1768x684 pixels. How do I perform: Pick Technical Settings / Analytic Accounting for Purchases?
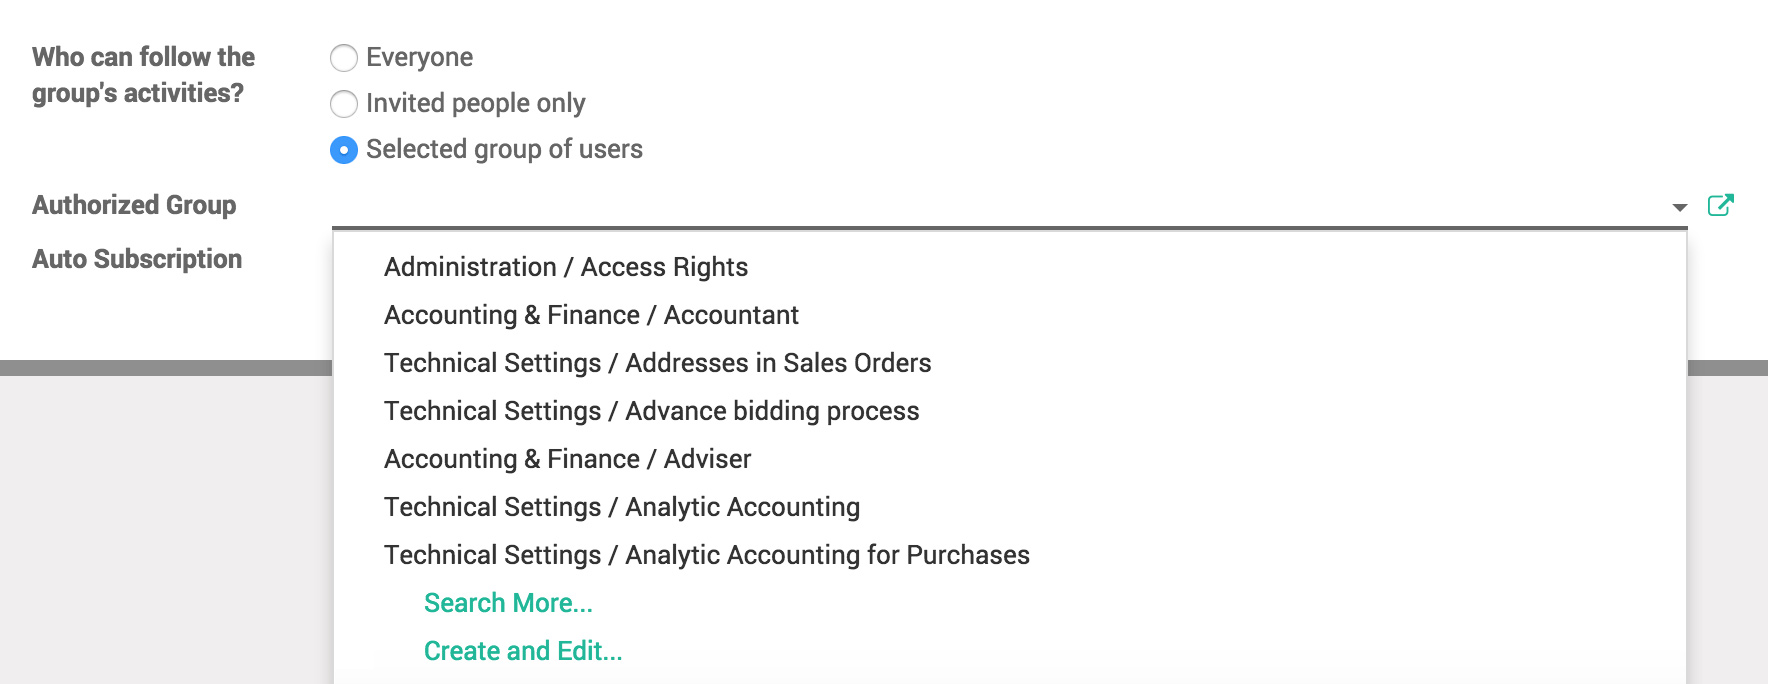coord(706,554)
